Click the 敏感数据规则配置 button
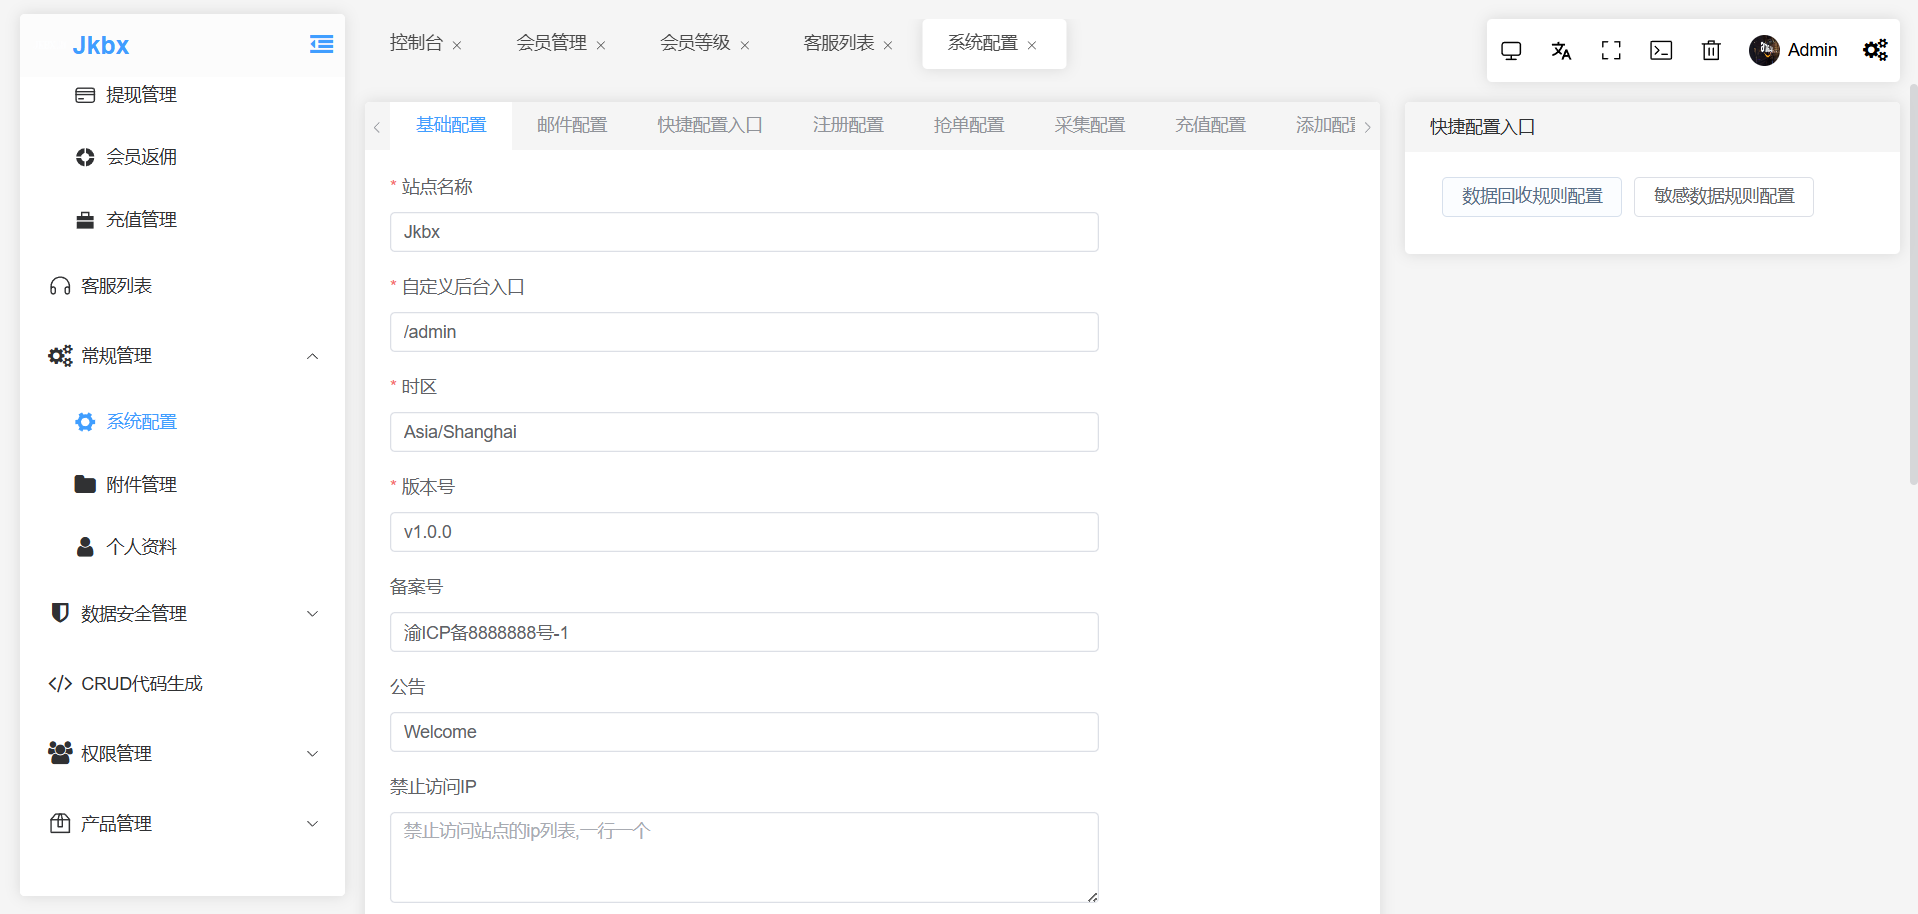 1723,196
